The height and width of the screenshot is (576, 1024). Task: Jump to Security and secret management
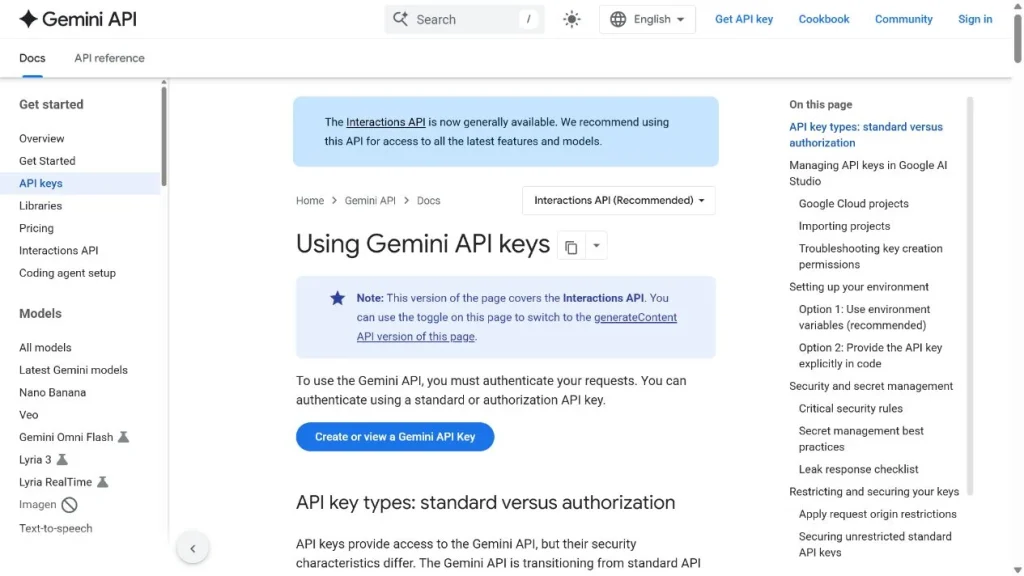(x=871, y=386)
